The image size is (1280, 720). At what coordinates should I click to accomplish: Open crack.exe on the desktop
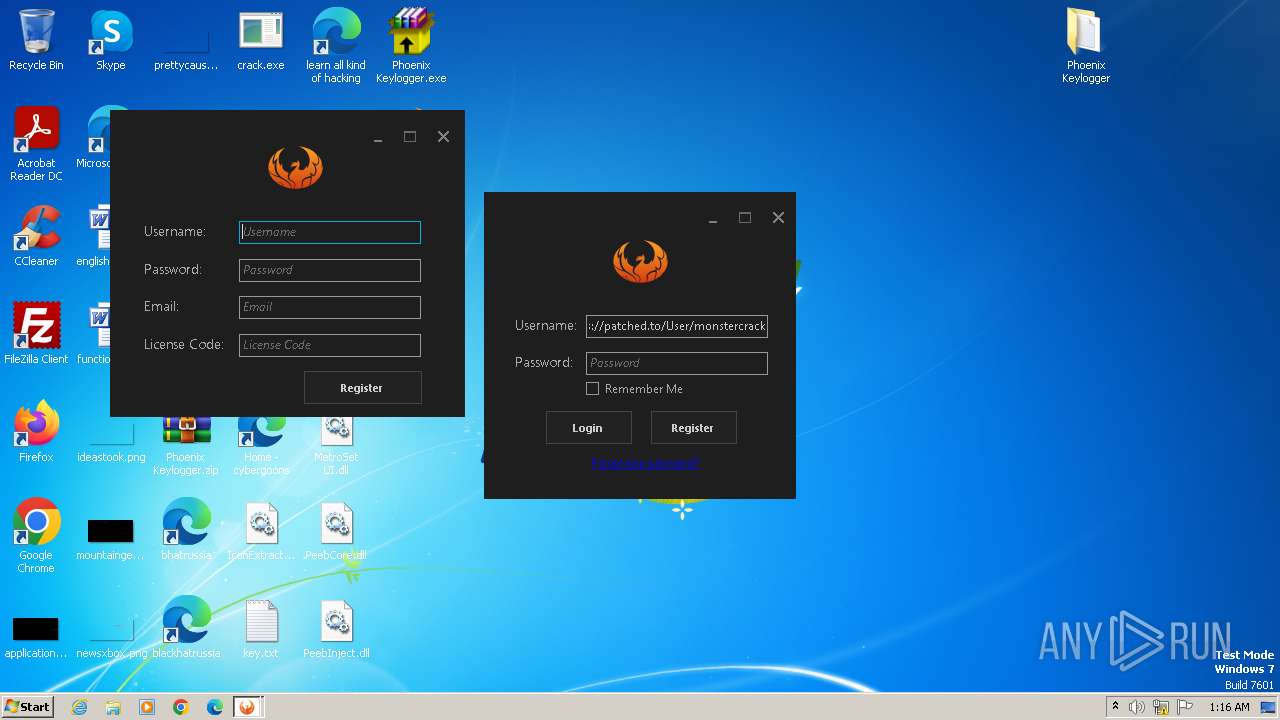(x=260, y=40)
